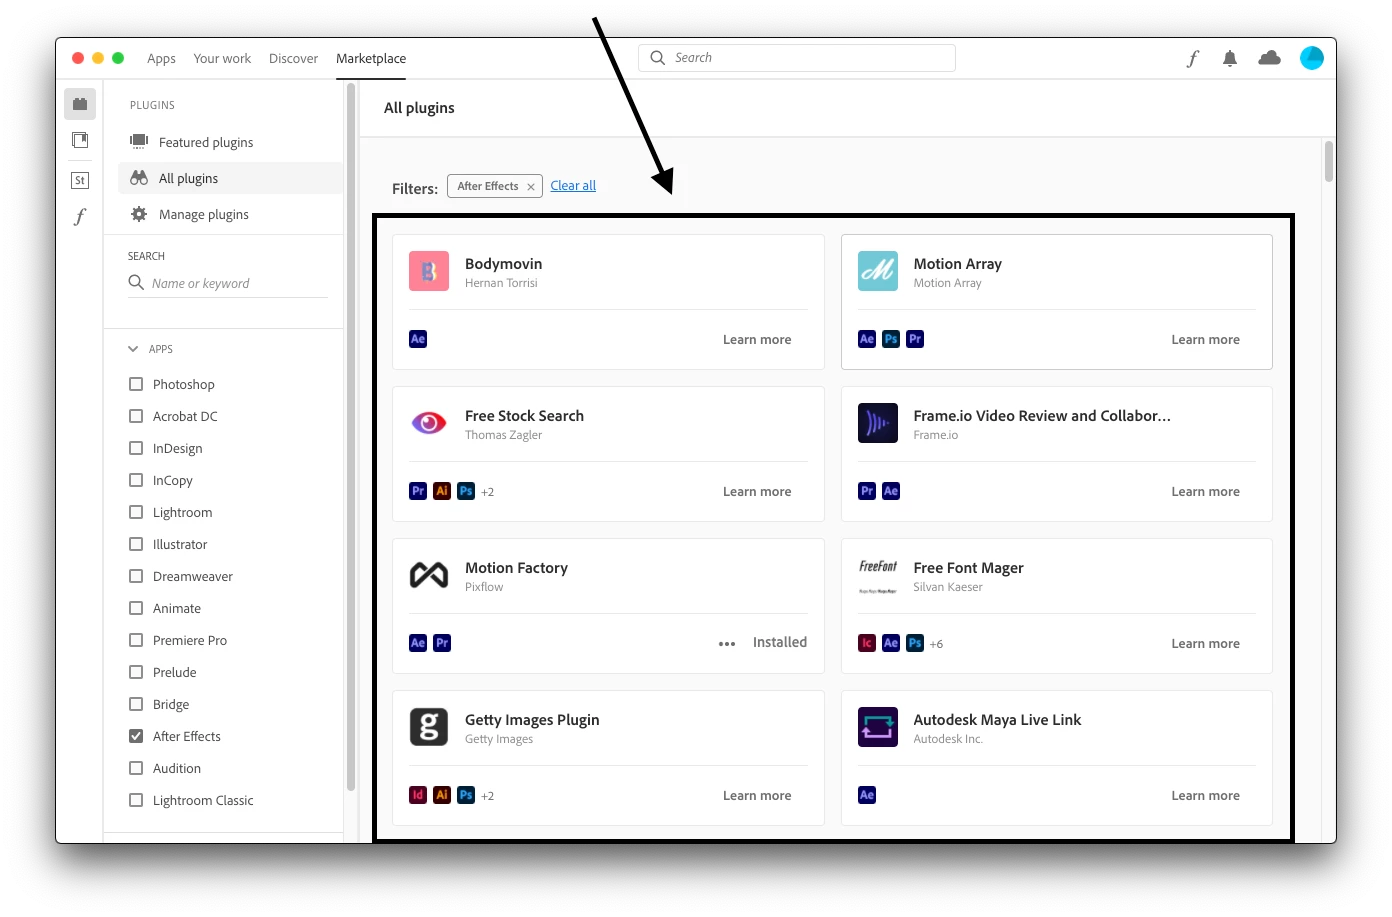Click the gear icon beside Manage plugins
The image size is (1392, 917).
(x=139, y=214)
